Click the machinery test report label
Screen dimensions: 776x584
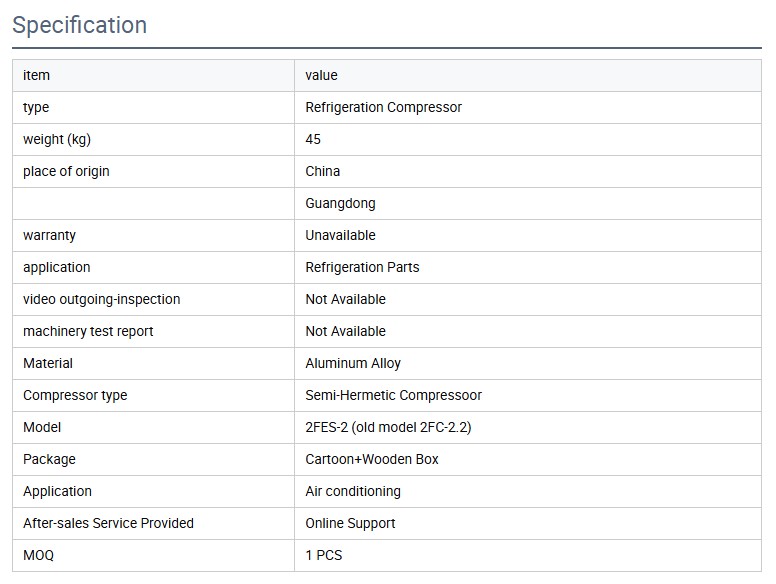(x=88, y=331)
